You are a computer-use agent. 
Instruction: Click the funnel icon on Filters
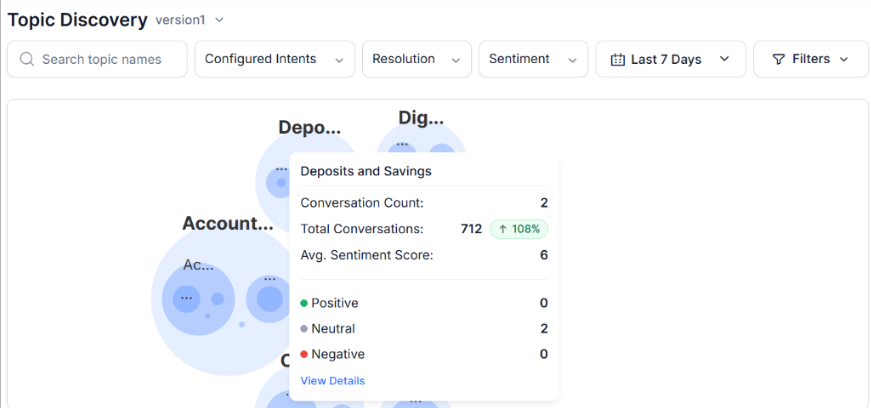tap(779, 60)
